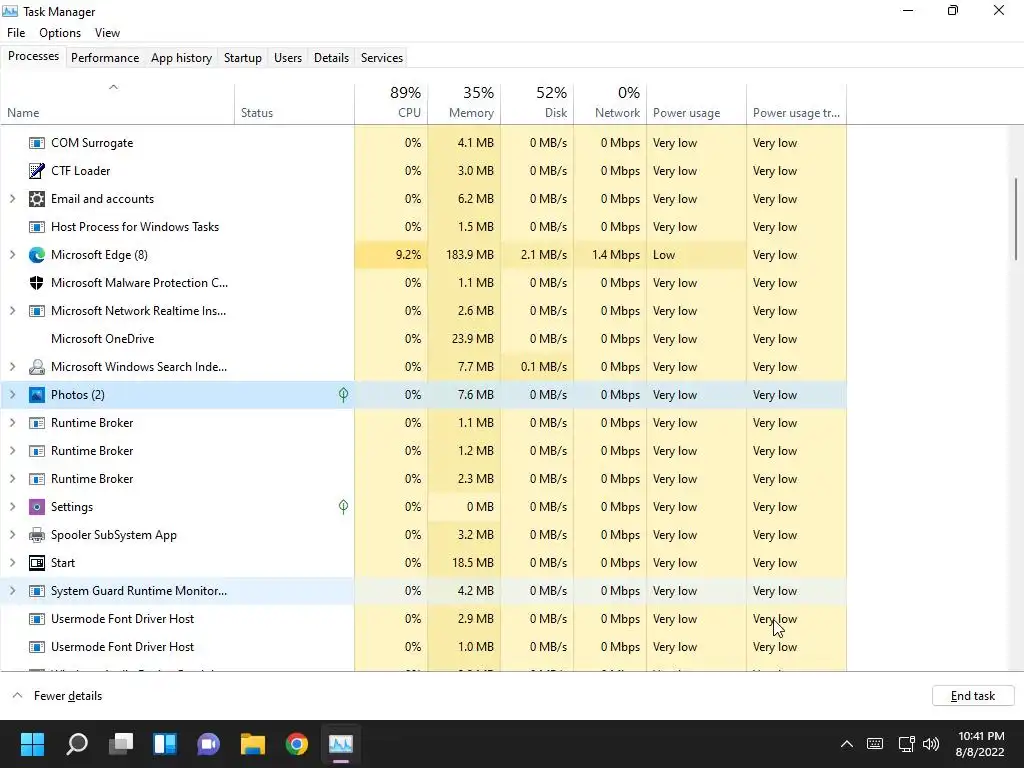The image size is (1024, 768).
Task: Click the System Guard Runtime Monitor icon
Action: click(x=37, y=591)
